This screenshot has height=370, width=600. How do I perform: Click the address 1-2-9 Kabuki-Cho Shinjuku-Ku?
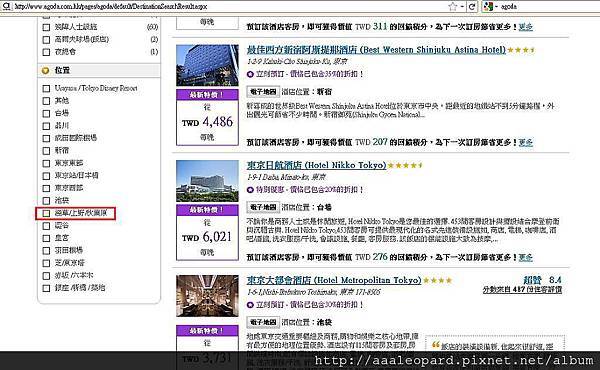[x=297, y=62]
